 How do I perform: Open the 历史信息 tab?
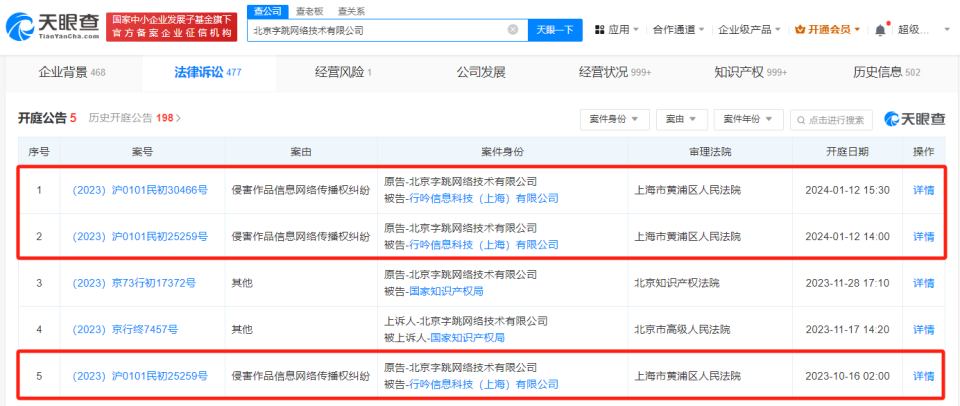(887, 72)
